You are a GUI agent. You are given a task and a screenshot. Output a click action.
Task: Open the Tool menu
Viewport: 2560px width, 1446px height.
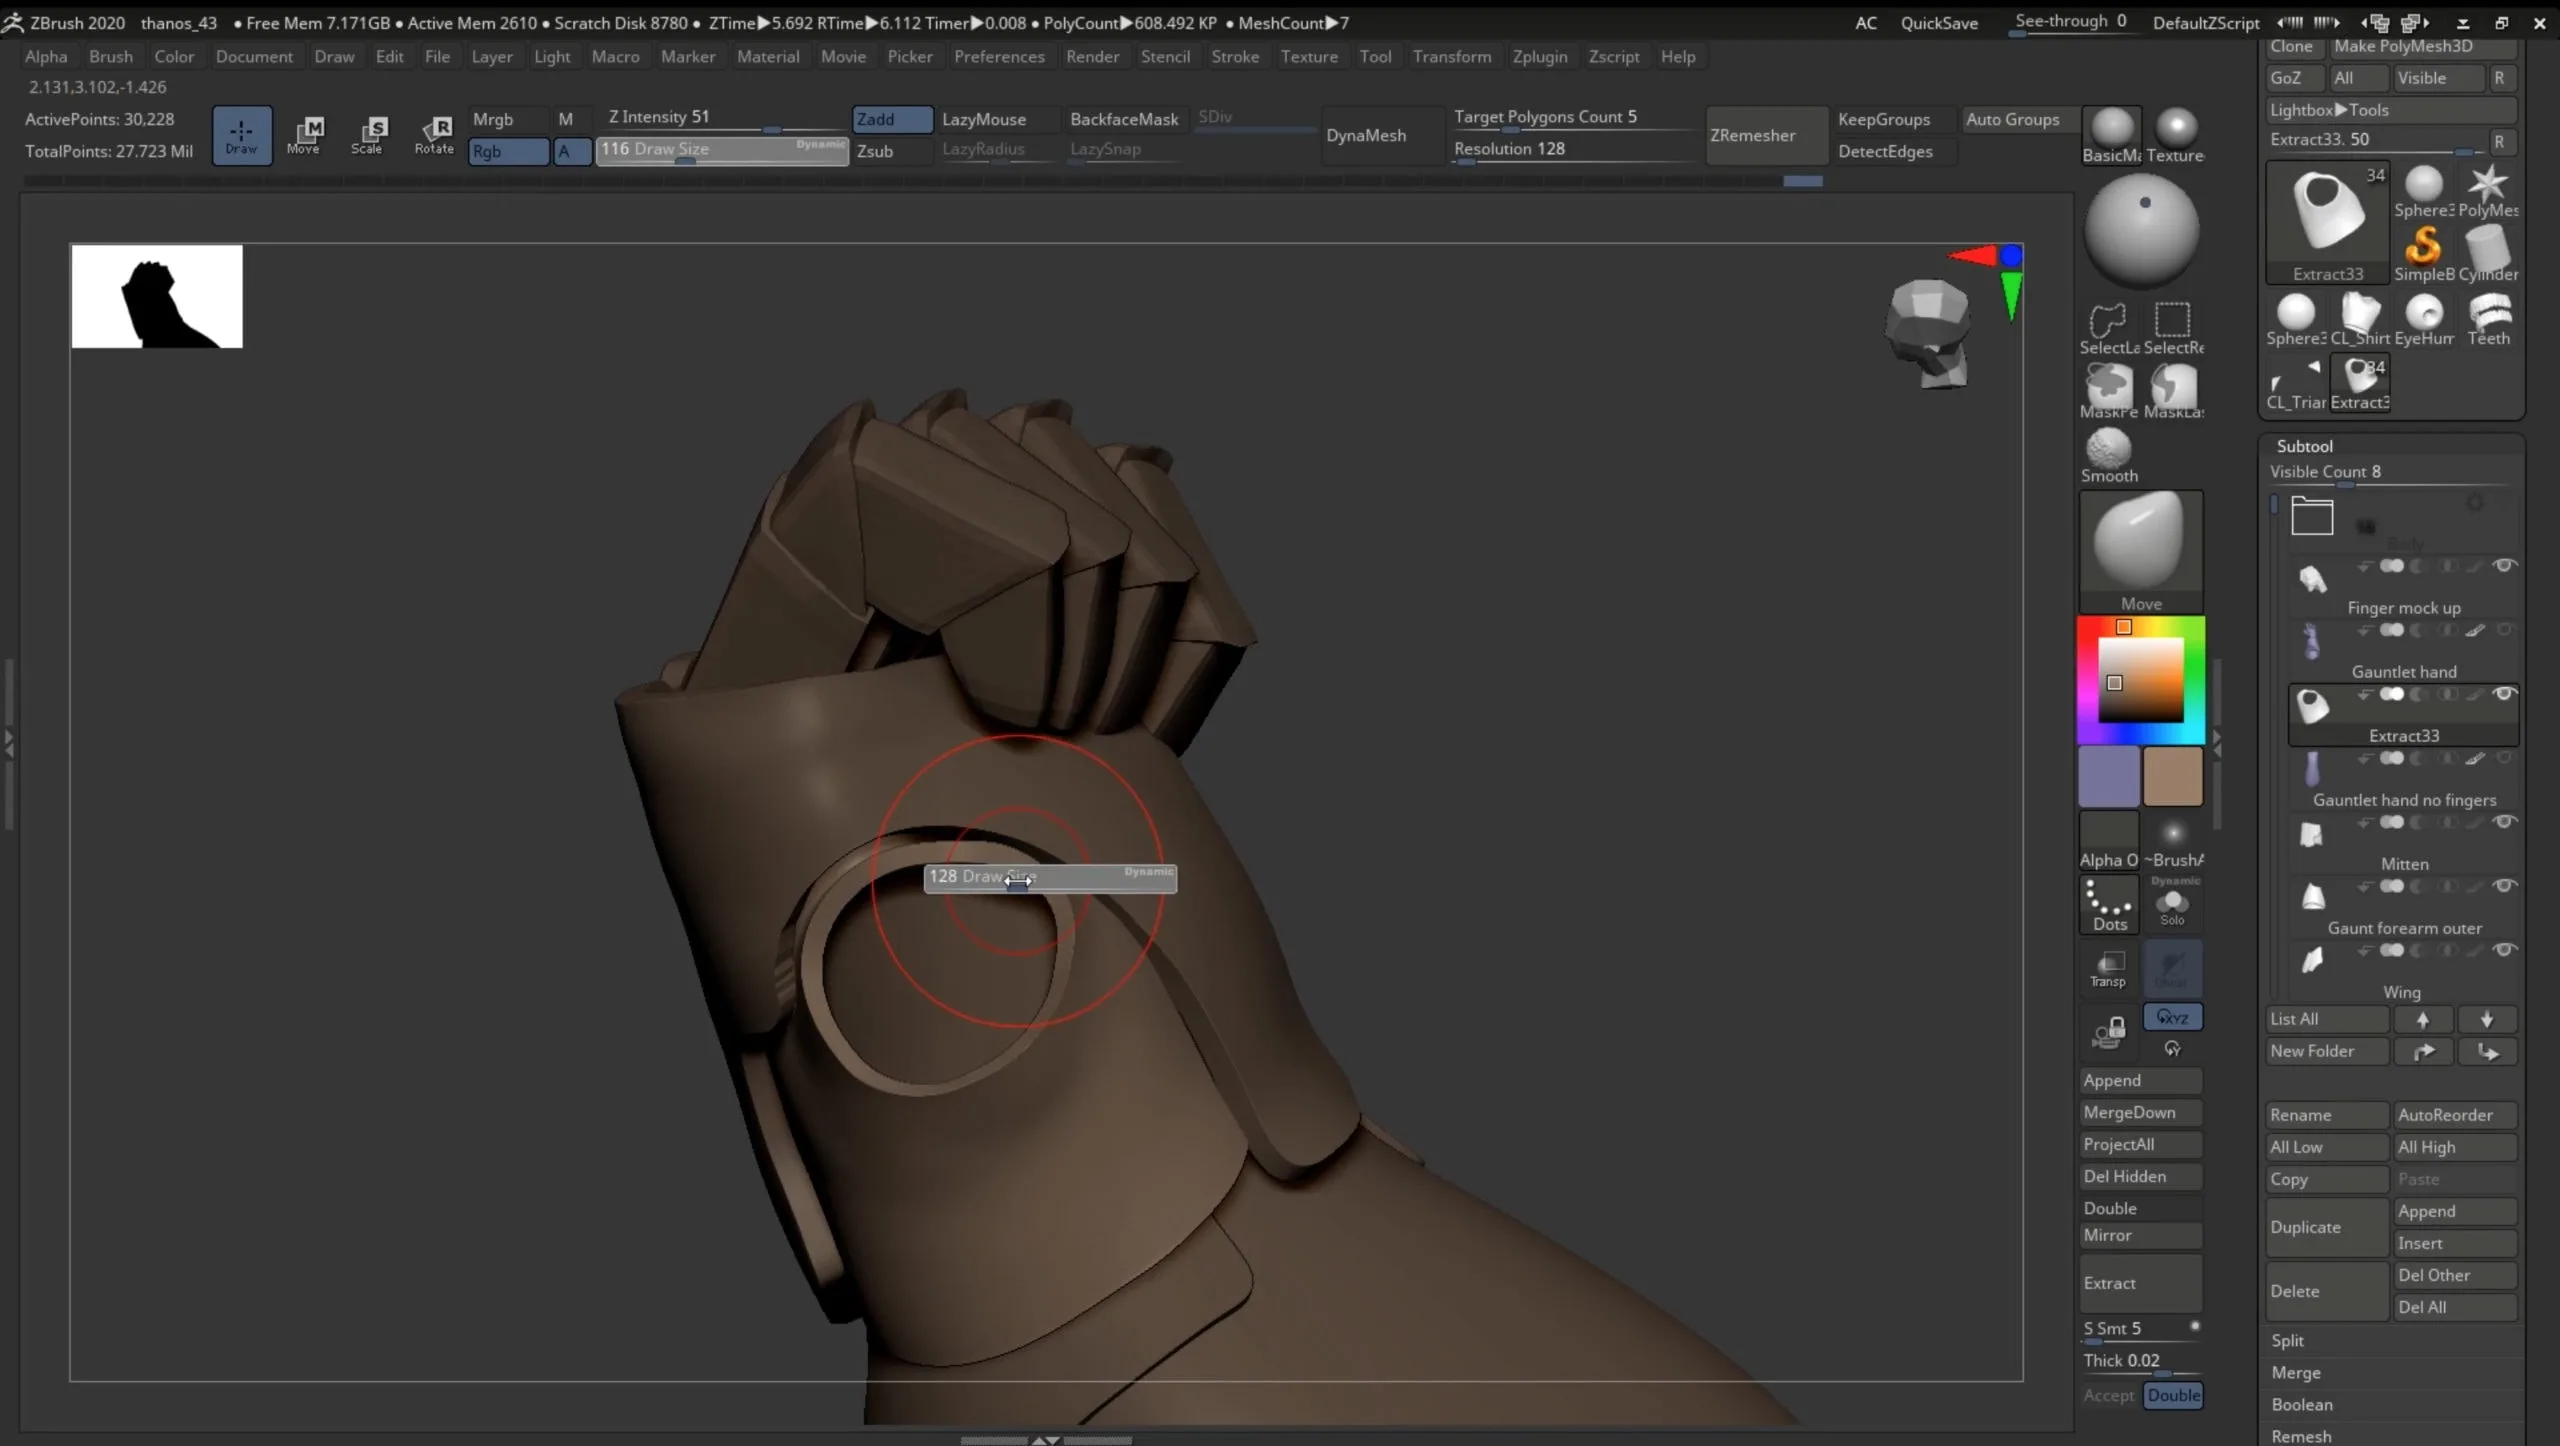click(1375, 57)
